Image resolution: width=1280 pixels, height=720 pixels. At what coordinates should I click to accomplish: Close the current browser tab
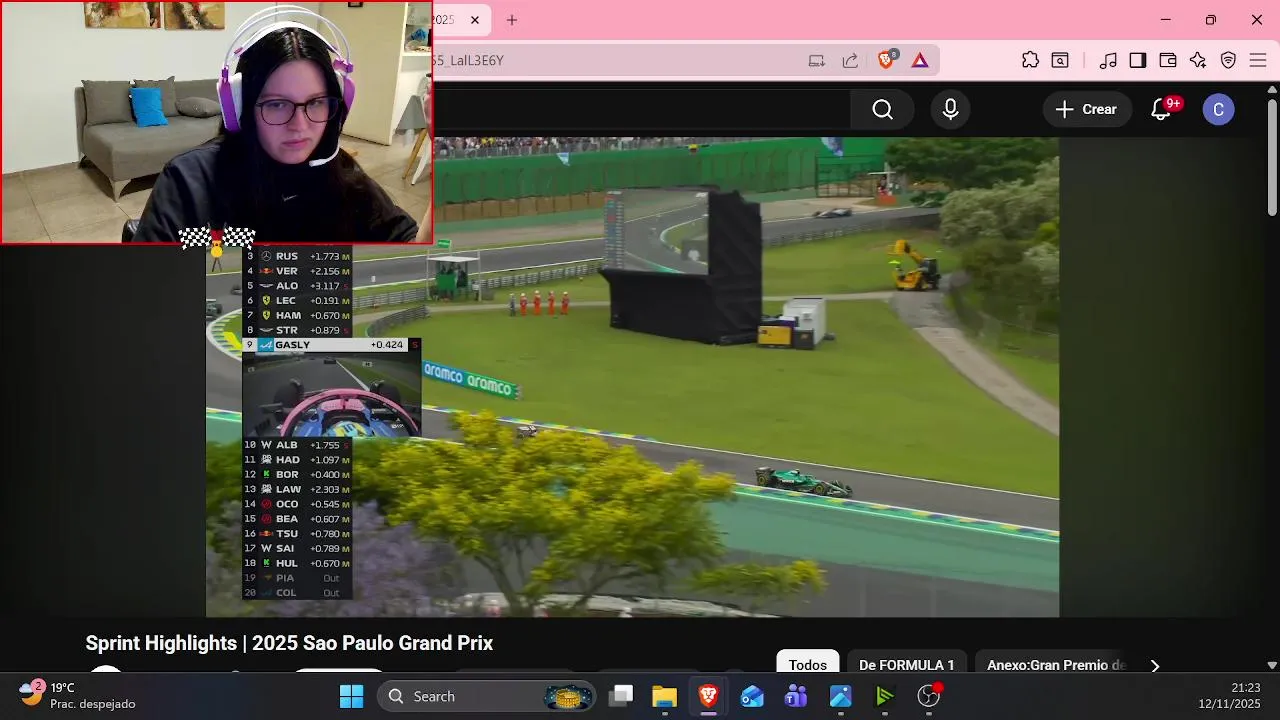(475, 20)
